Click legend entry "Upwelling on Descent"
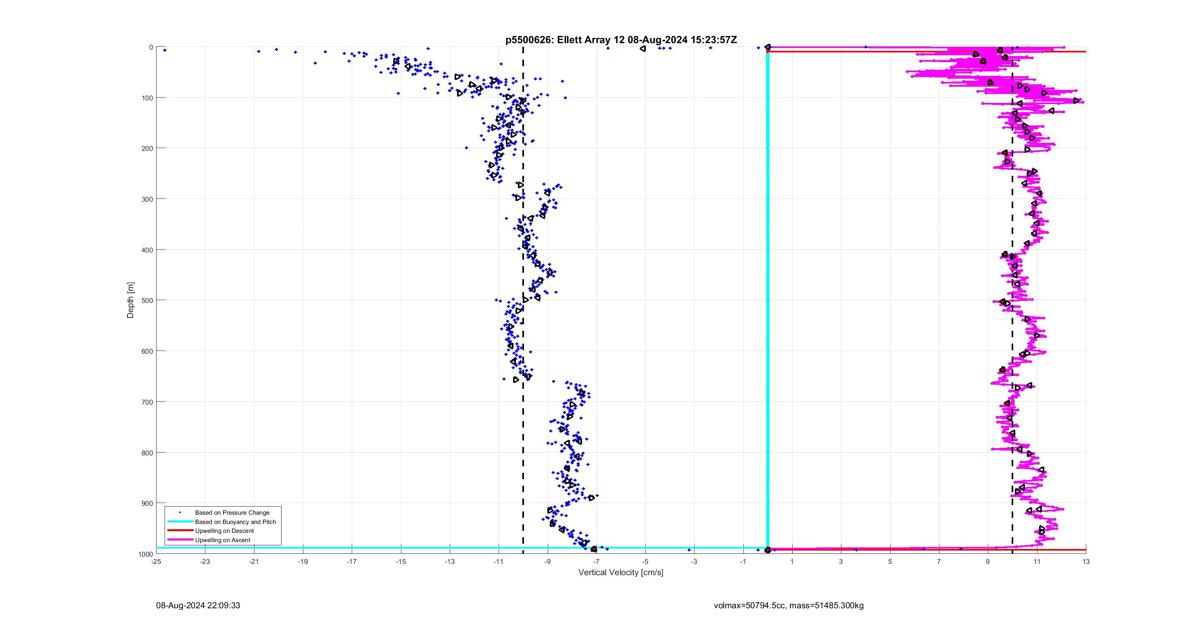 (x=224, y=530)
